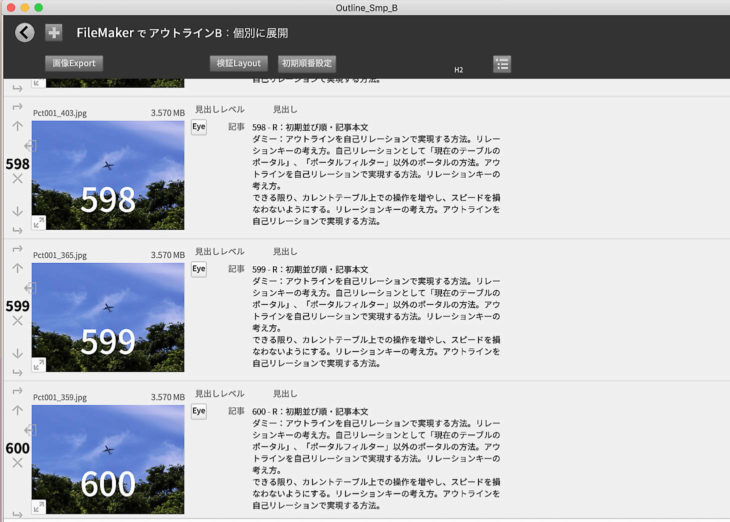Toggle the Eye button for record 600
Screen dimensions: 730x522
coord(199,411)
